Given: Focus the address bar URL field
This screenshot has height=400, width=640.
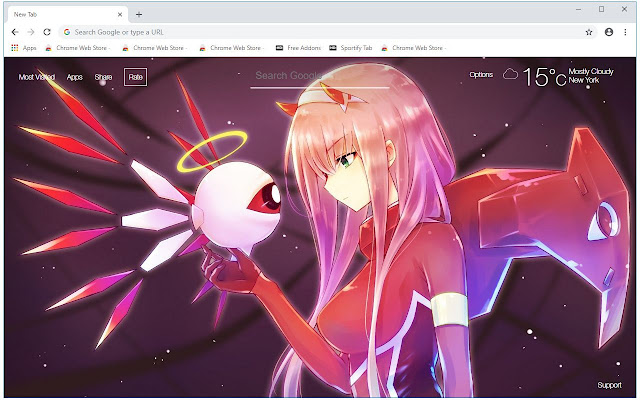Looking at the screenshot, I should [x=327, y=32].
